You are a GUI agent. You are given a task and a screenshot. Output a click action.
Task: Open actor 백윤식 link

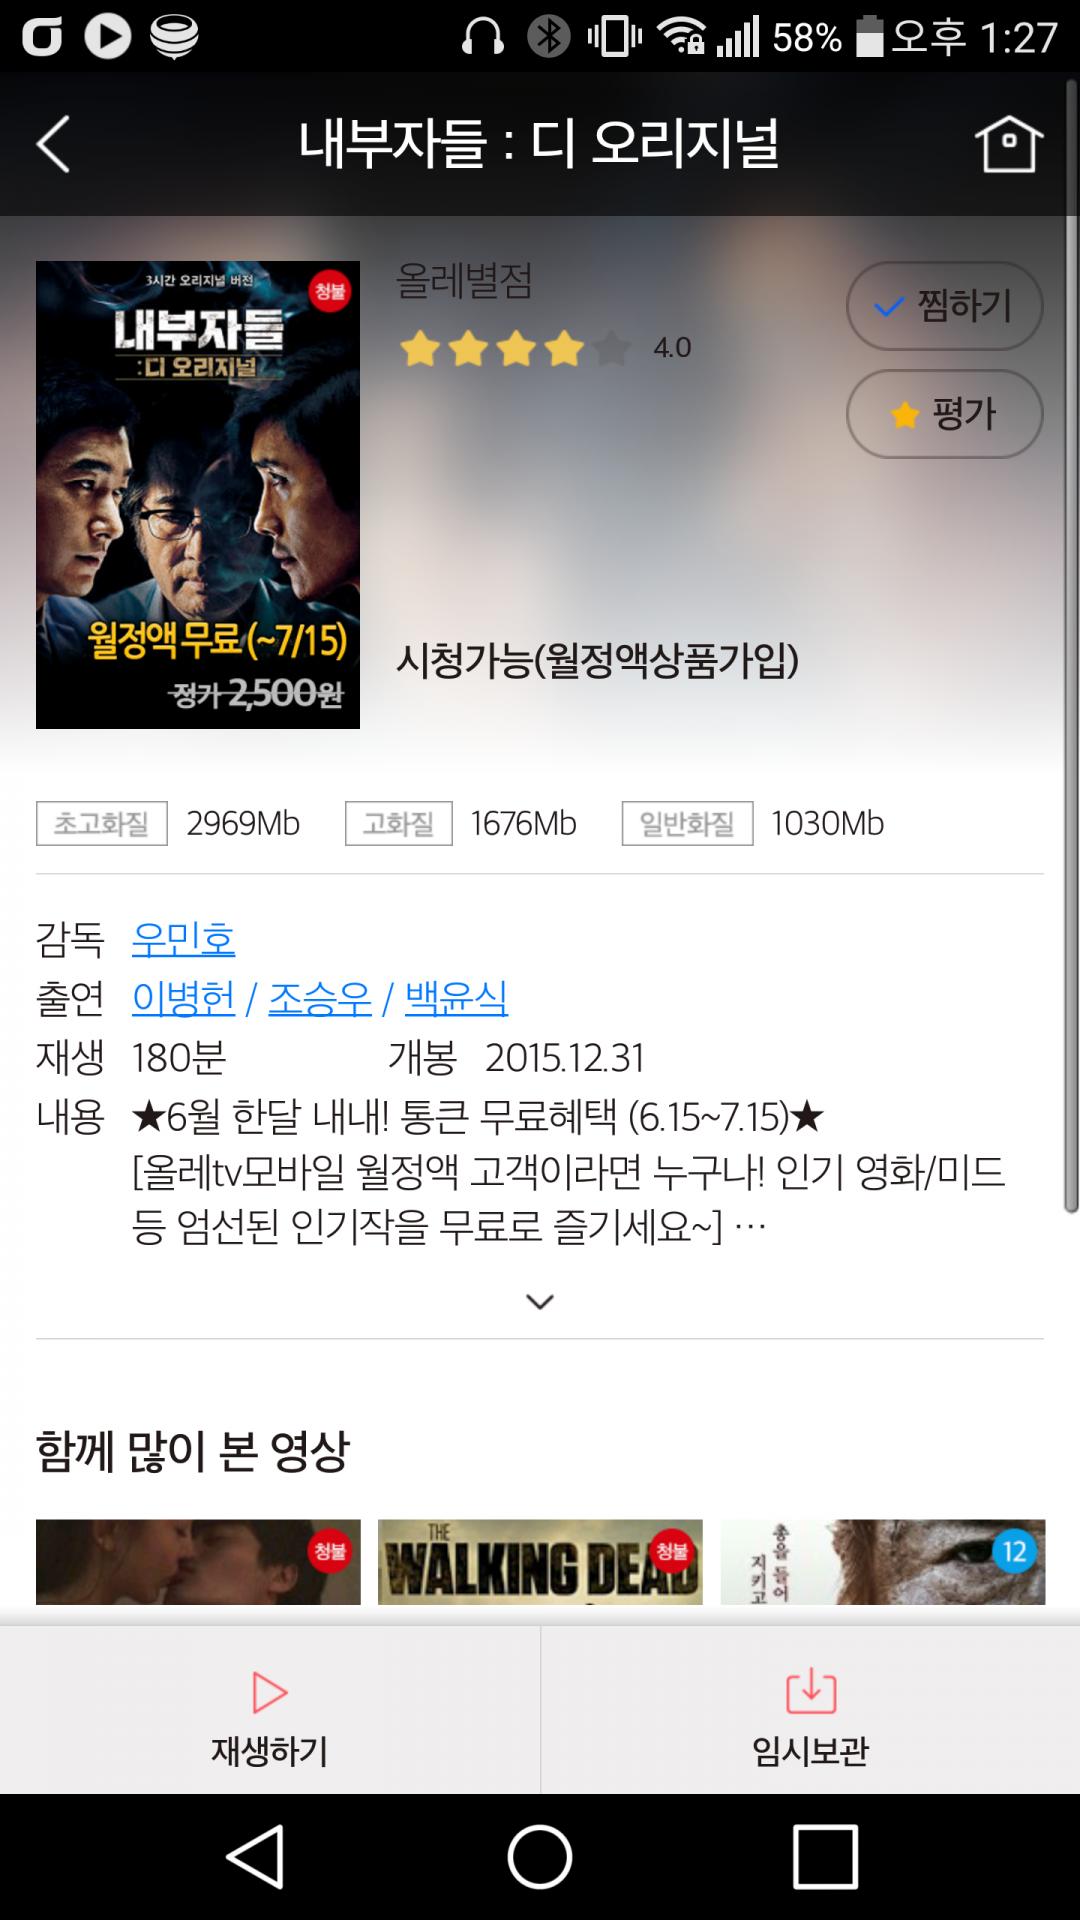point(456,998)
